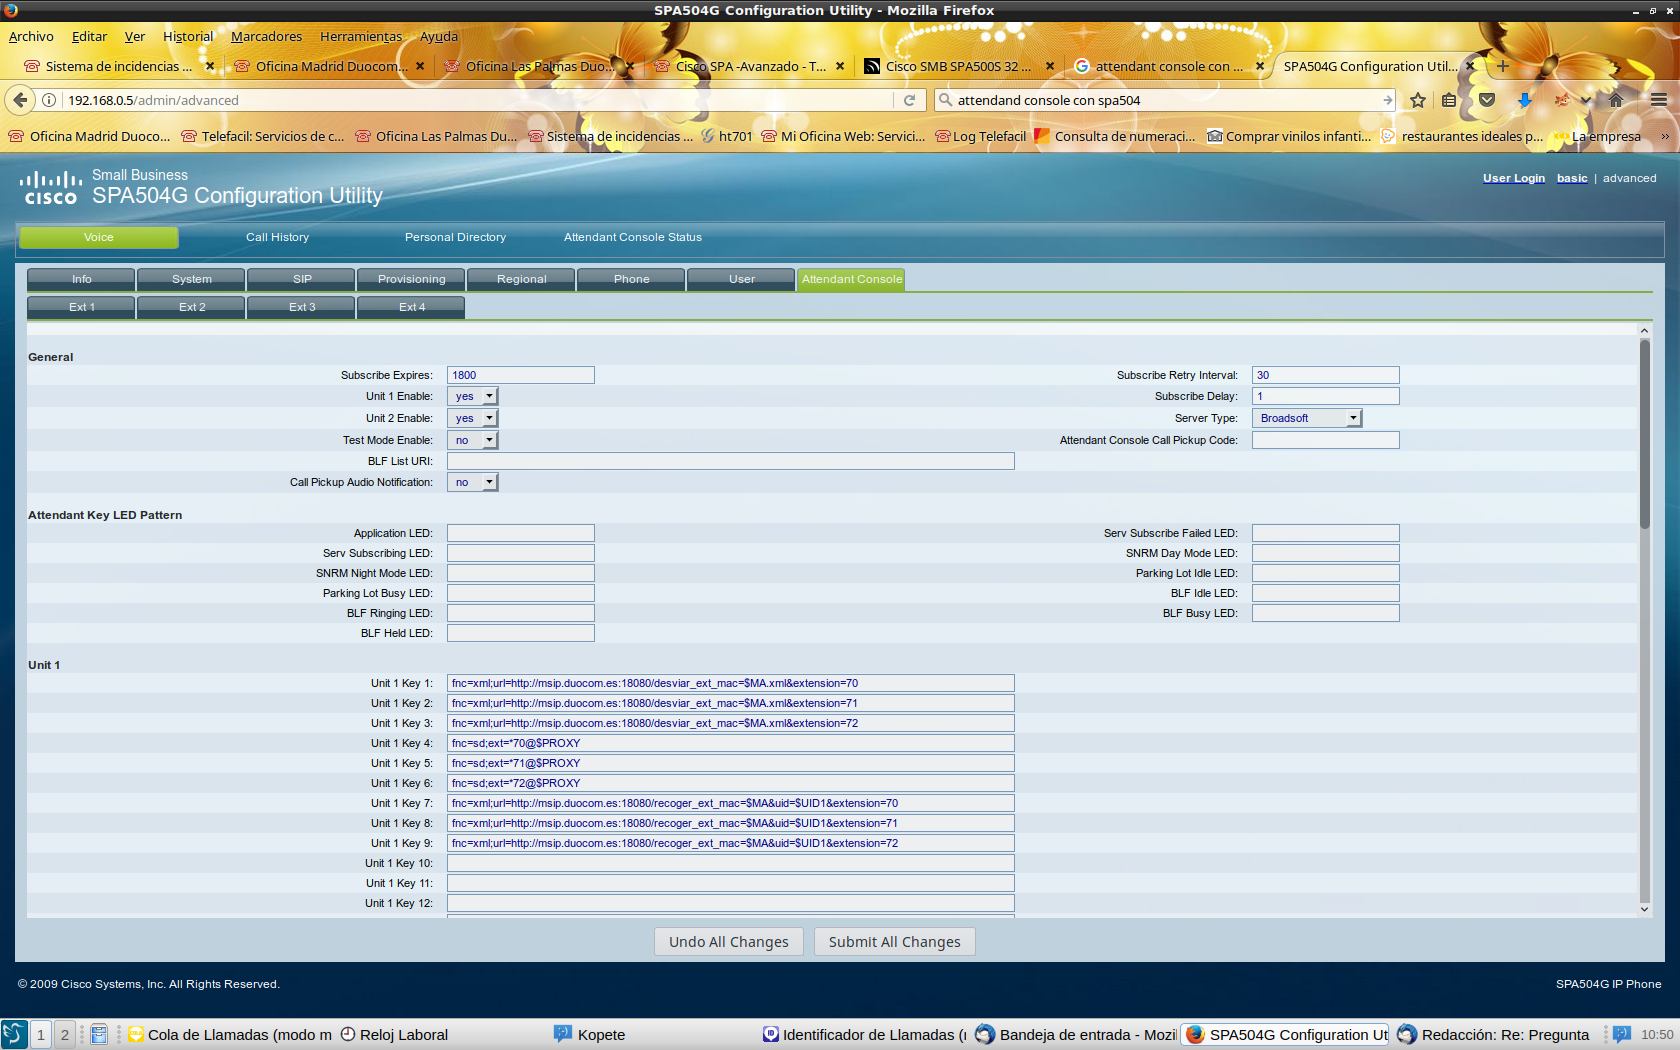Viewport: 1680px width, 1050px height.
Task: Open the Firefox hamburger menu
Action: 1659,100
